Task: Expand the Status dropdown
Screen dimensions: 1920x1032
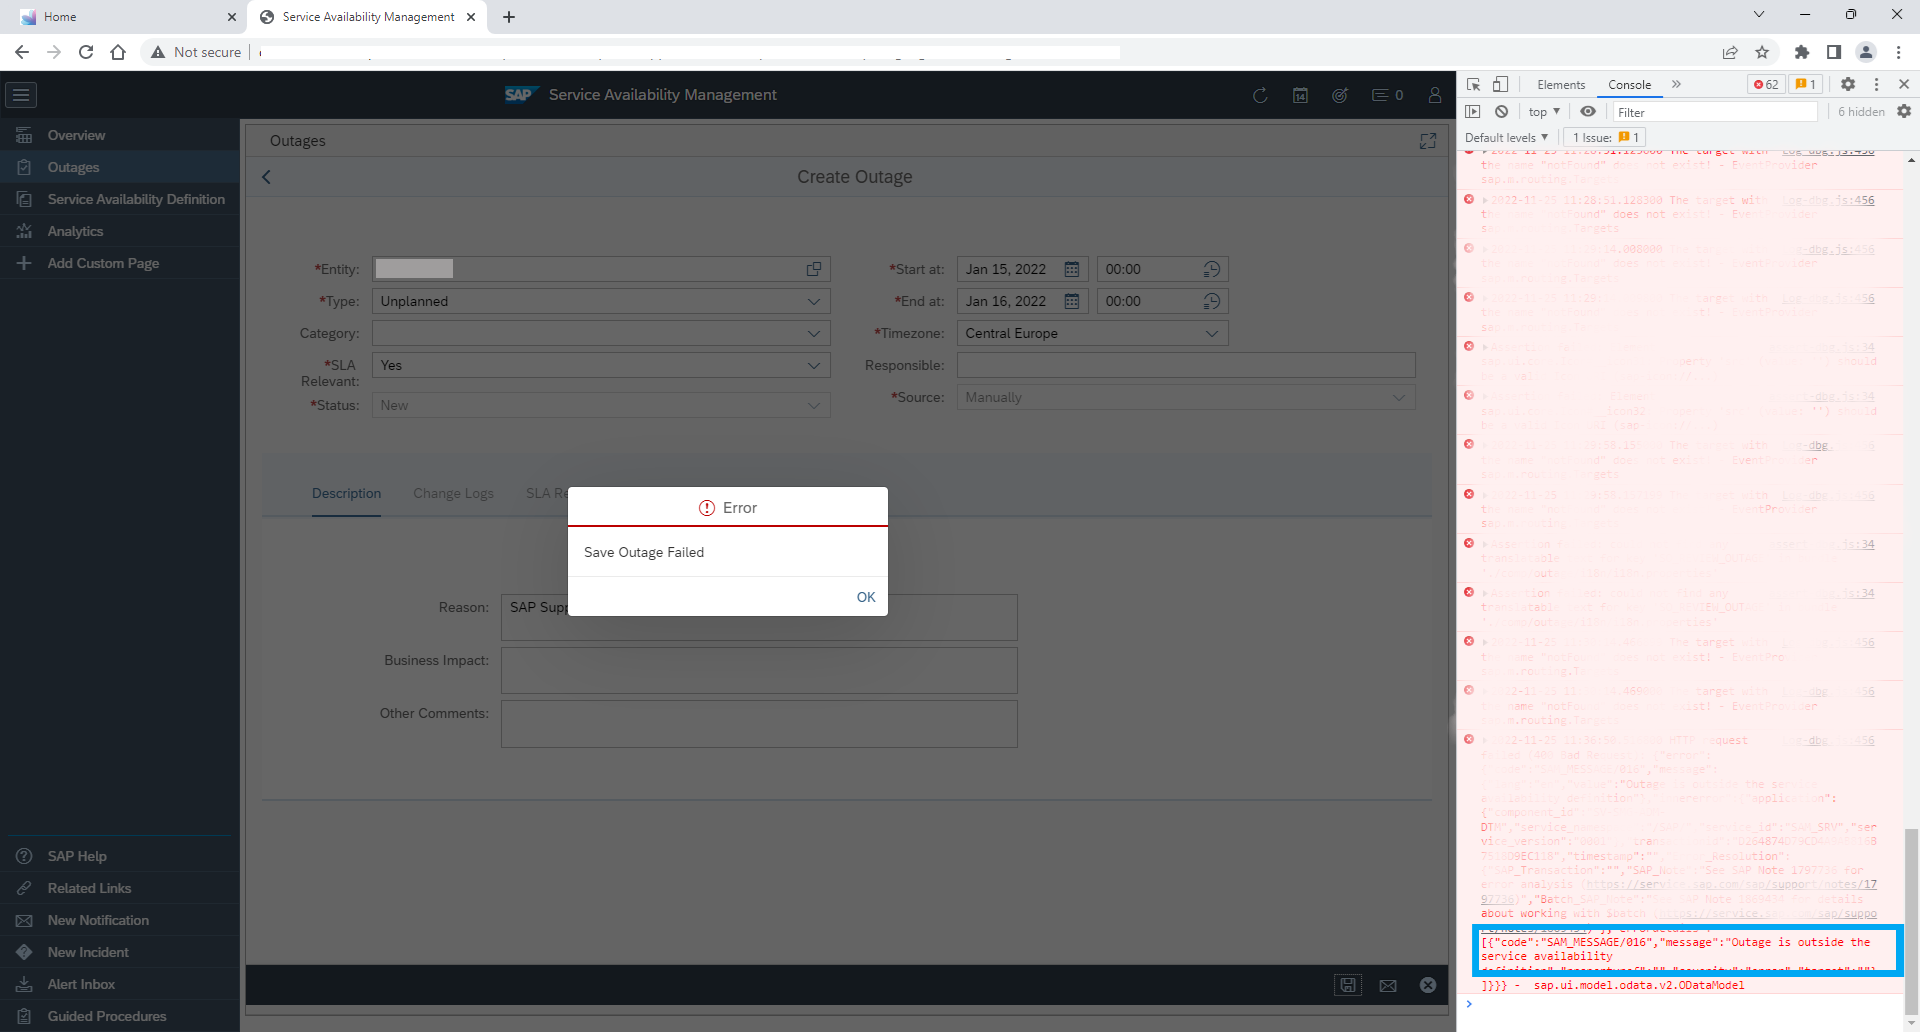Action: [814, 405]
